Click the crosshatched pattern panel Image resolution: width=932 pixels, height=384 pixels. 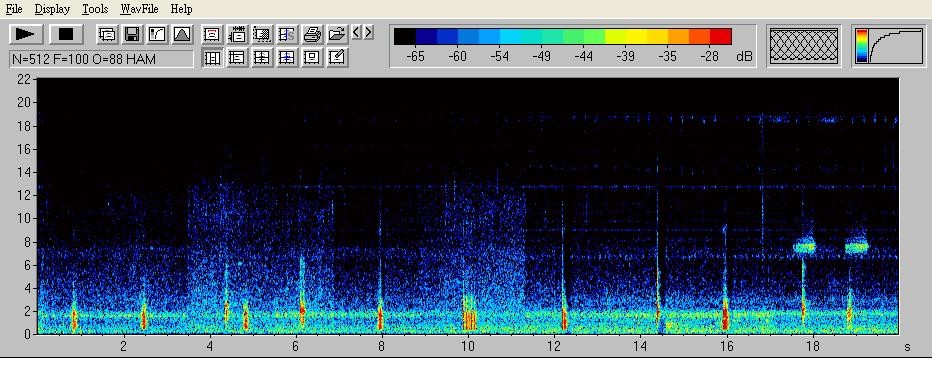[x=804, y=46]
